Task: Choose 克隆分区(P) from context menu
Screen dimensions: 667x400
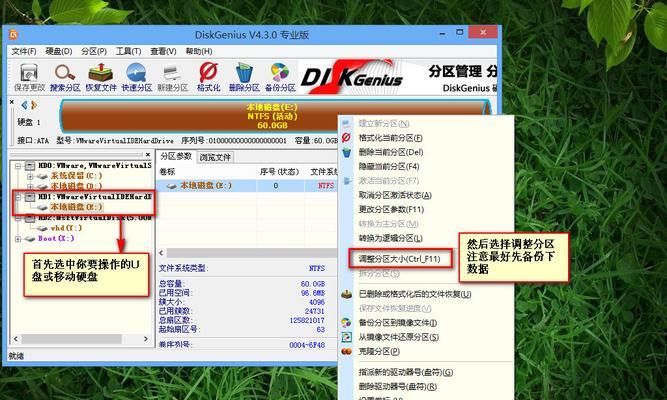Action: (379, 351)
